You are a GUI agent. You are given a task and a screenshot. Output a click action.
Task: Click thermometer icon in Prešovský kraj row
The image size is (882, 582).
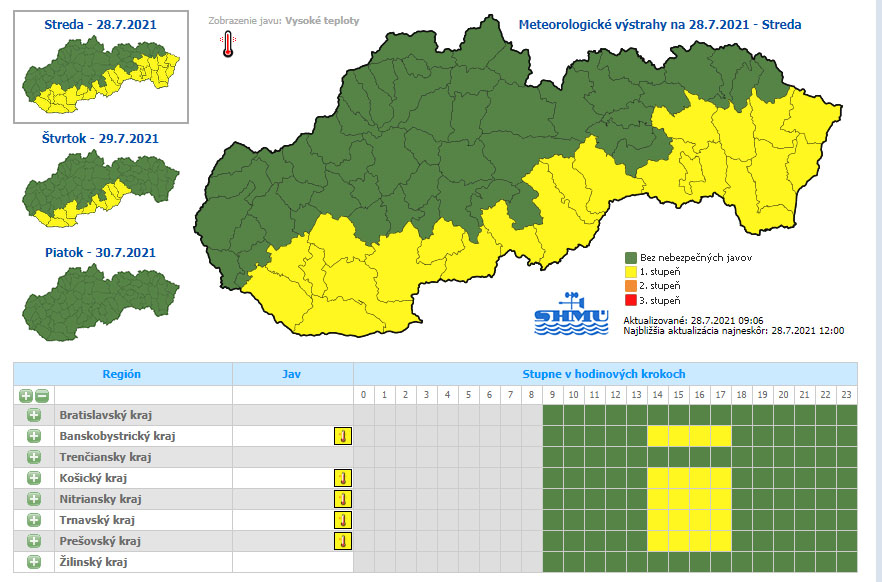coord(342,541)
